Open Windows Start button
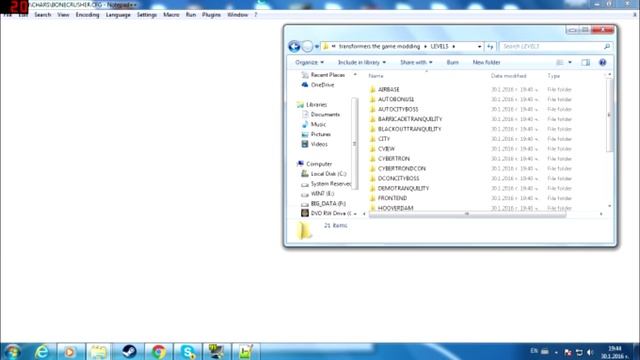Screen dimensions: 640x360 coord(12,352)
